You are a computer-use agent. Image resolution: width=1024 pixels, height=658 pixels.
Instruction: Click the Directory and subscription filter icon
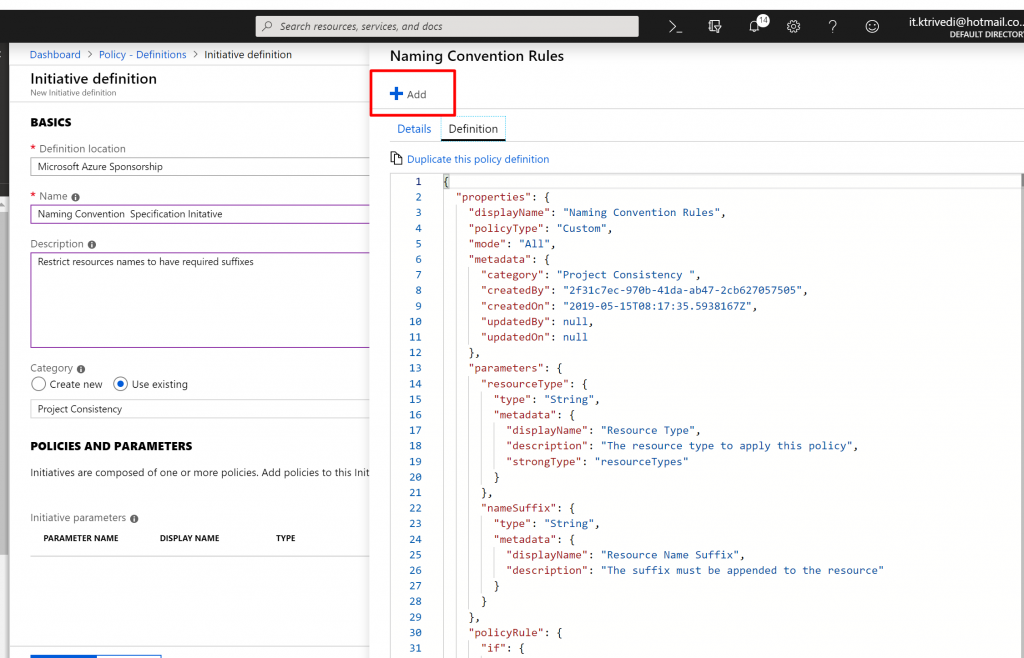(x=715, y=27)
